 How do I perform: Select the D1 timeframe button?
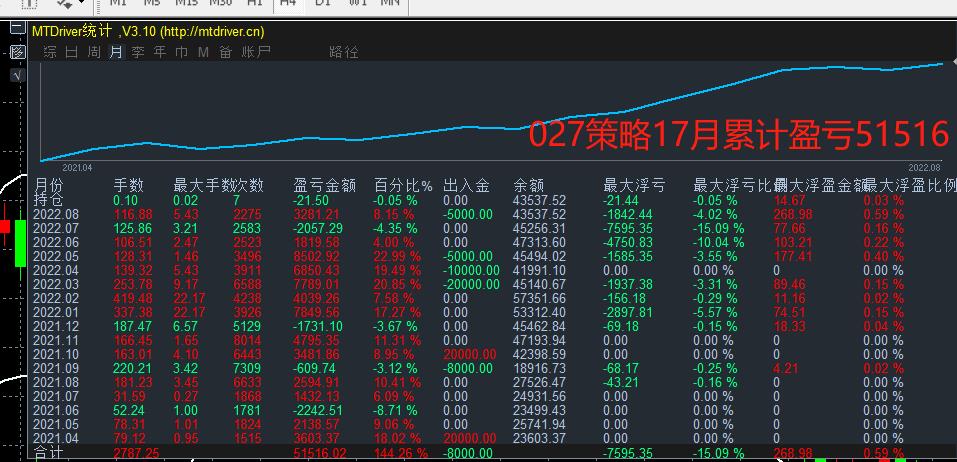[323, 3]
